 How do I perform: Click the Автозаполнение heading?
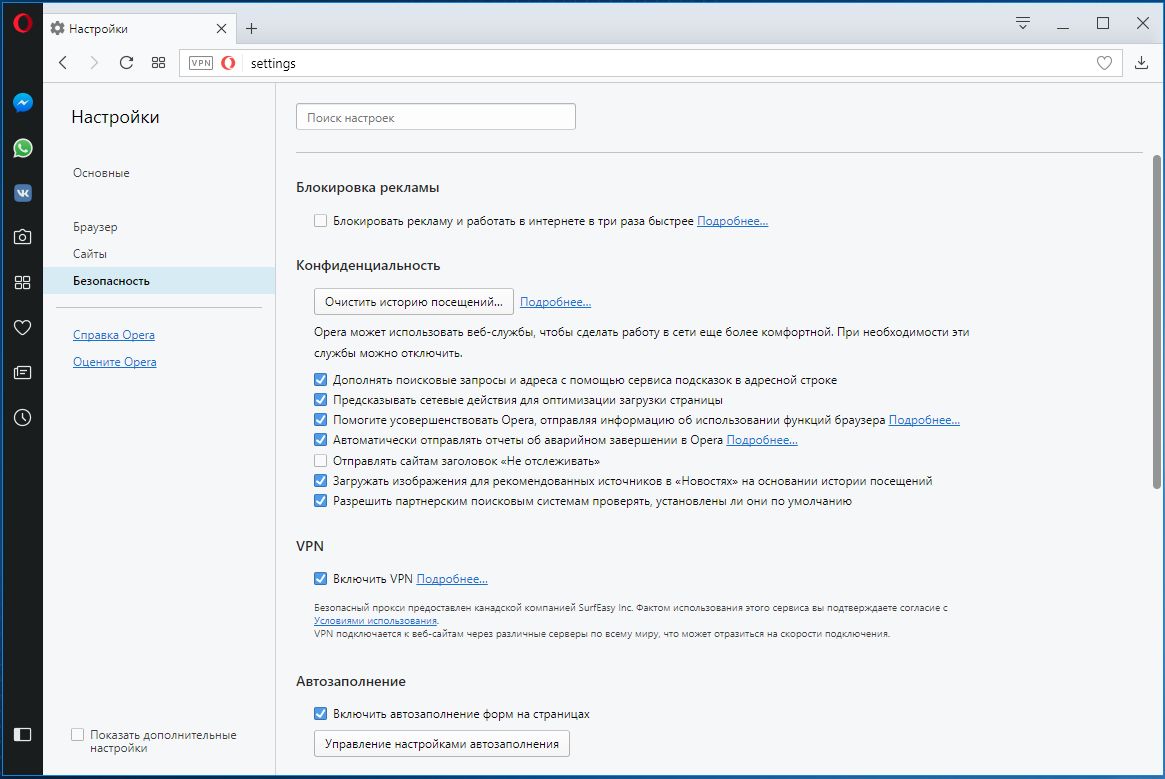[x=351, y=682]
